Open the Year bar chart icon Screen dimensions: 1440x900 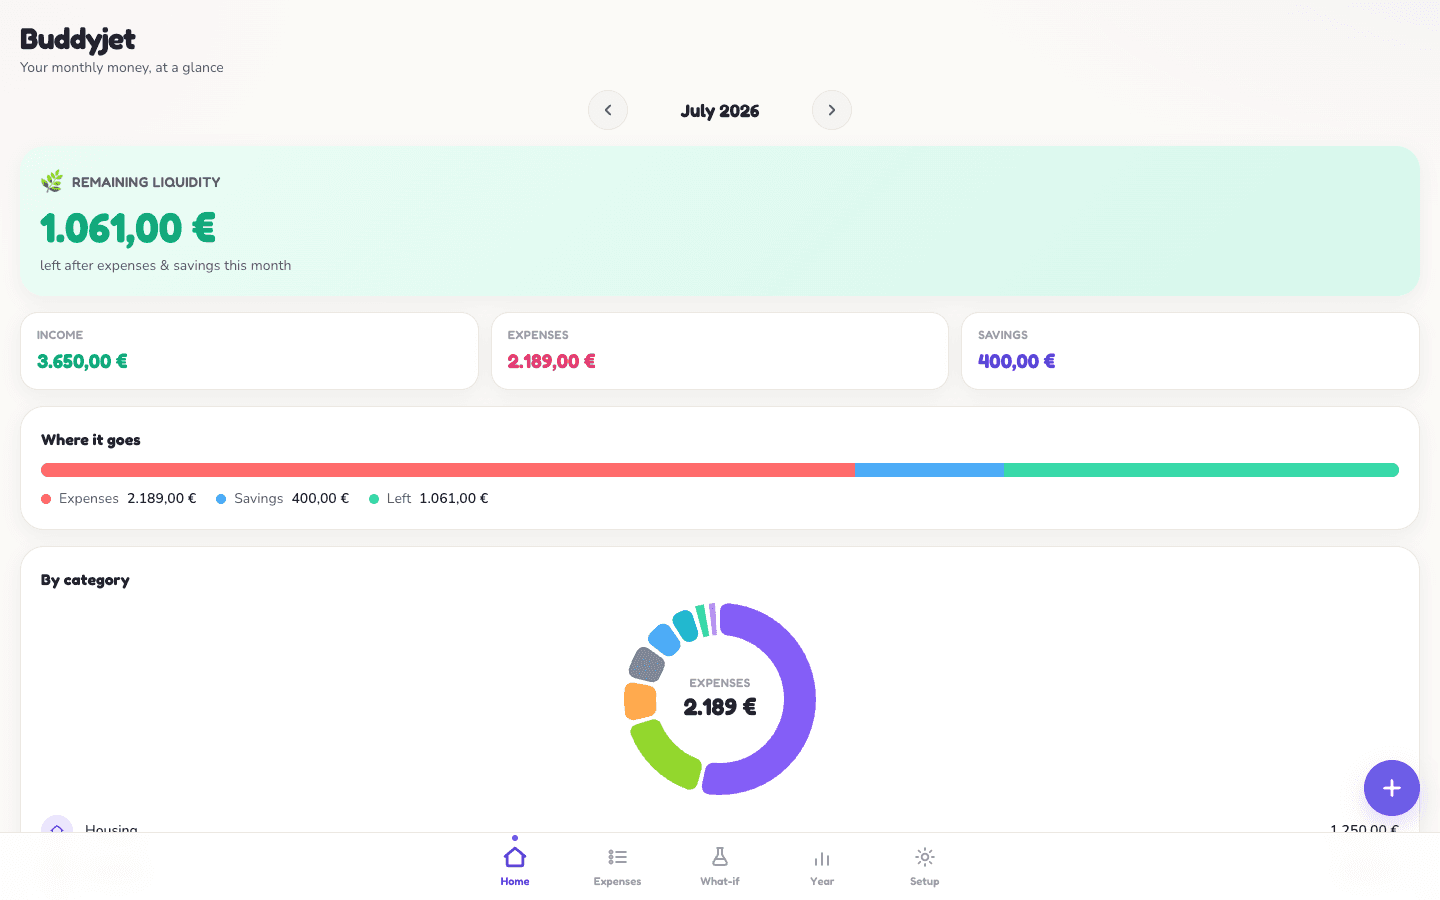pos(822,858)
